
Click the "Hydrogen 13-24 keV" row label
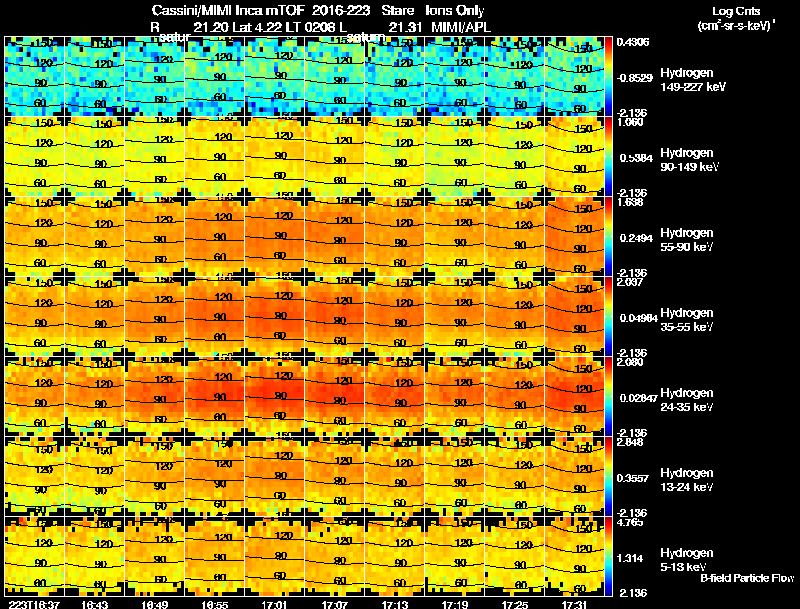[687, 480]
